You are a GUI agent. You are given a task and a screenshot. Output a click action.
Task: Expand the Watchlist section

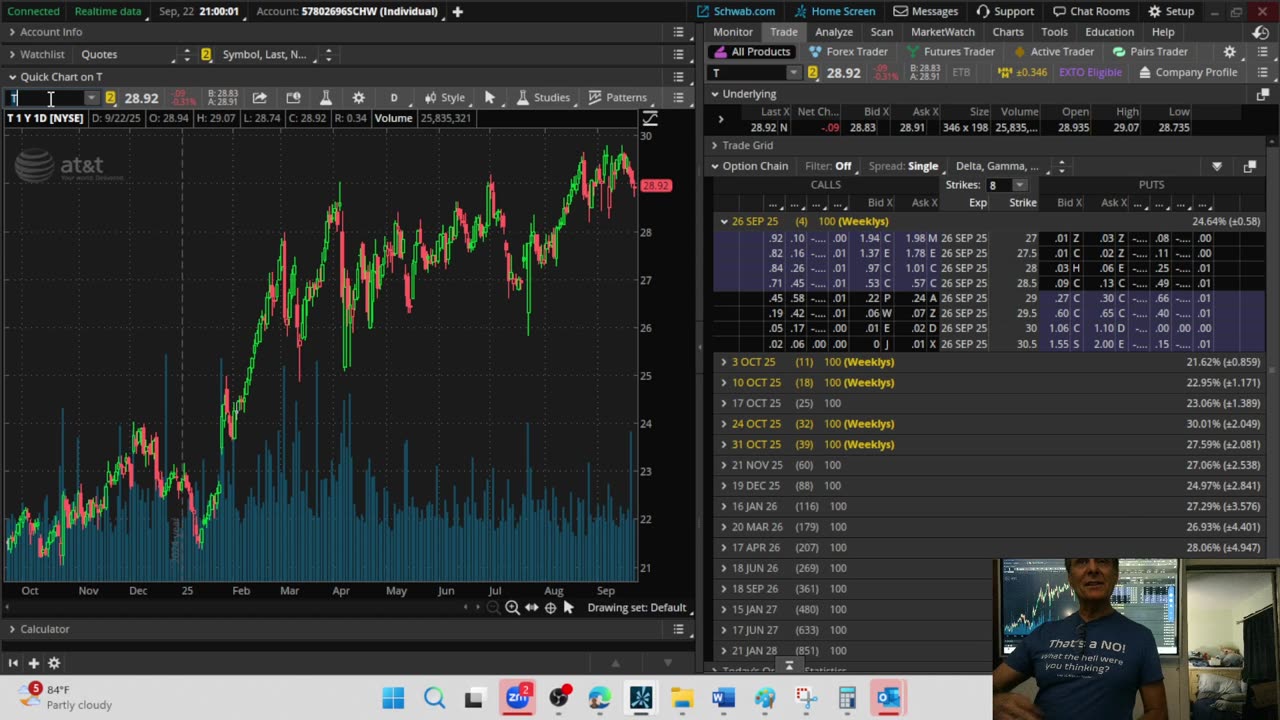point(12,54)
